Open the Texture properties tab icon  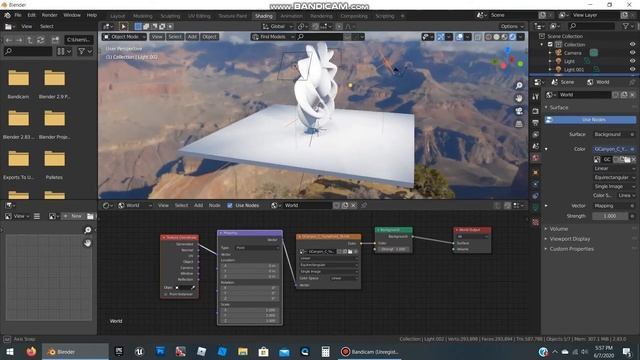536,222
